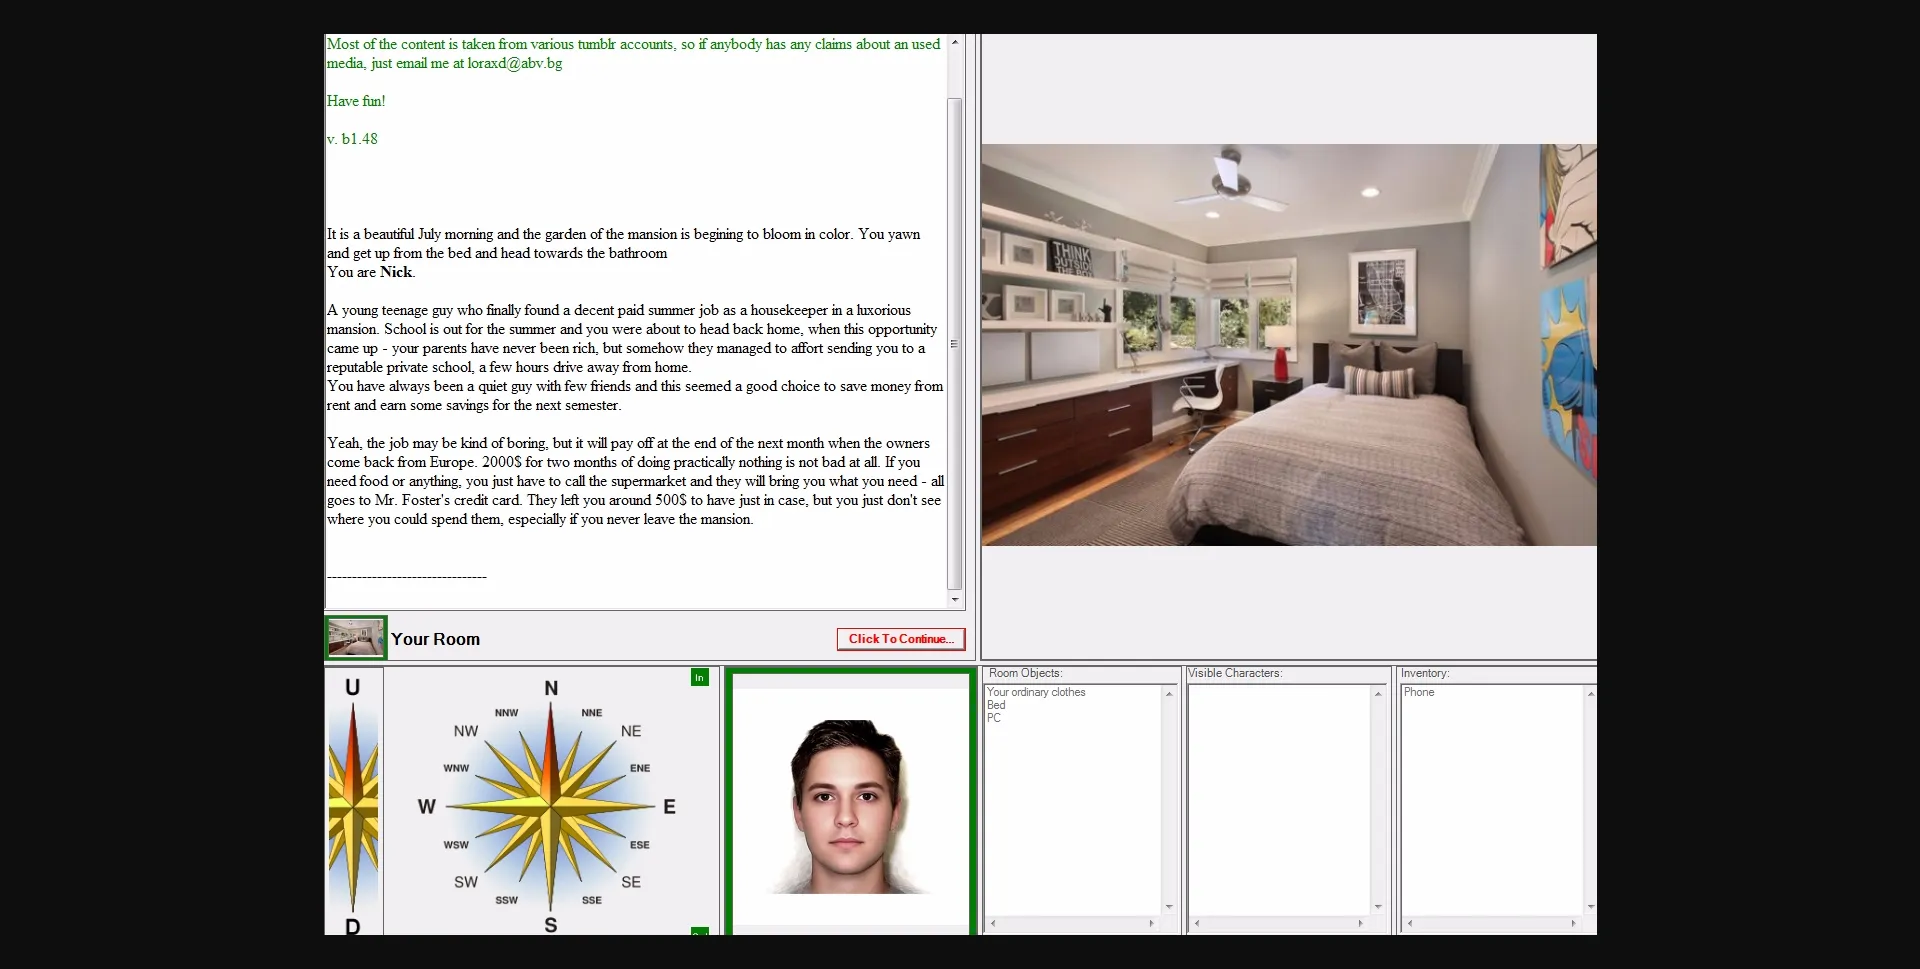Image resolution: width=1920 pixels, height=969 pixels.
Task: Select the SE compass direction
Action: click(631, 882)
